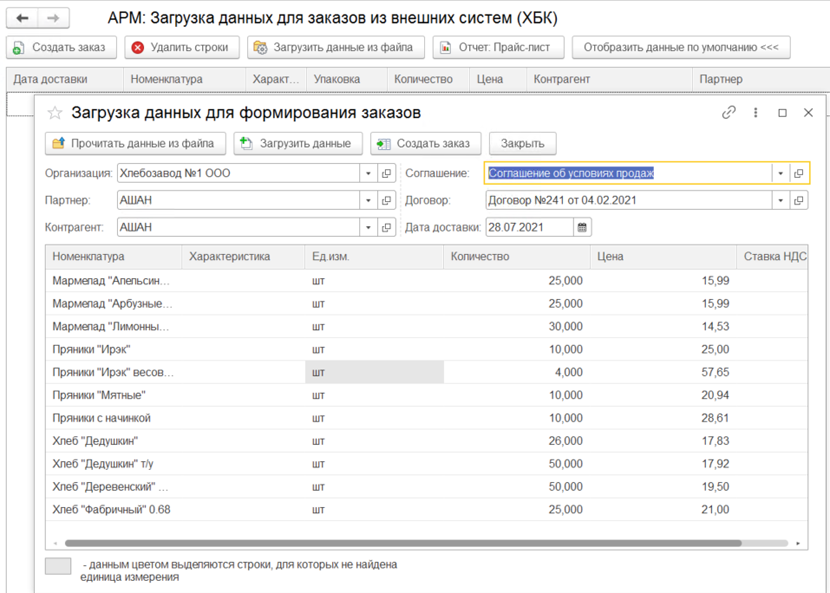Copy the form link via chain icon
Image resolution: width=830 pixels, height=593 pixels.
tap(729, 113)
